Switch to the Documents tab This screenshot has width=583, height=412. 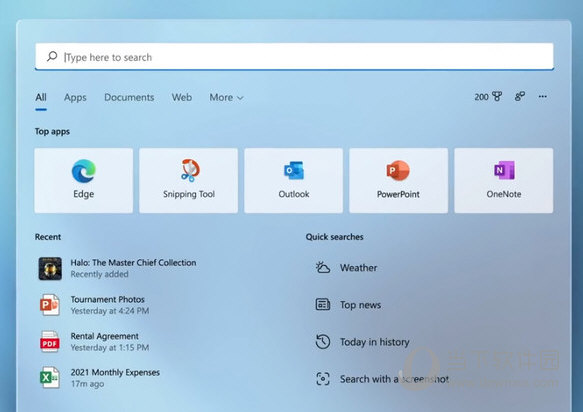(x=129, y=97)
